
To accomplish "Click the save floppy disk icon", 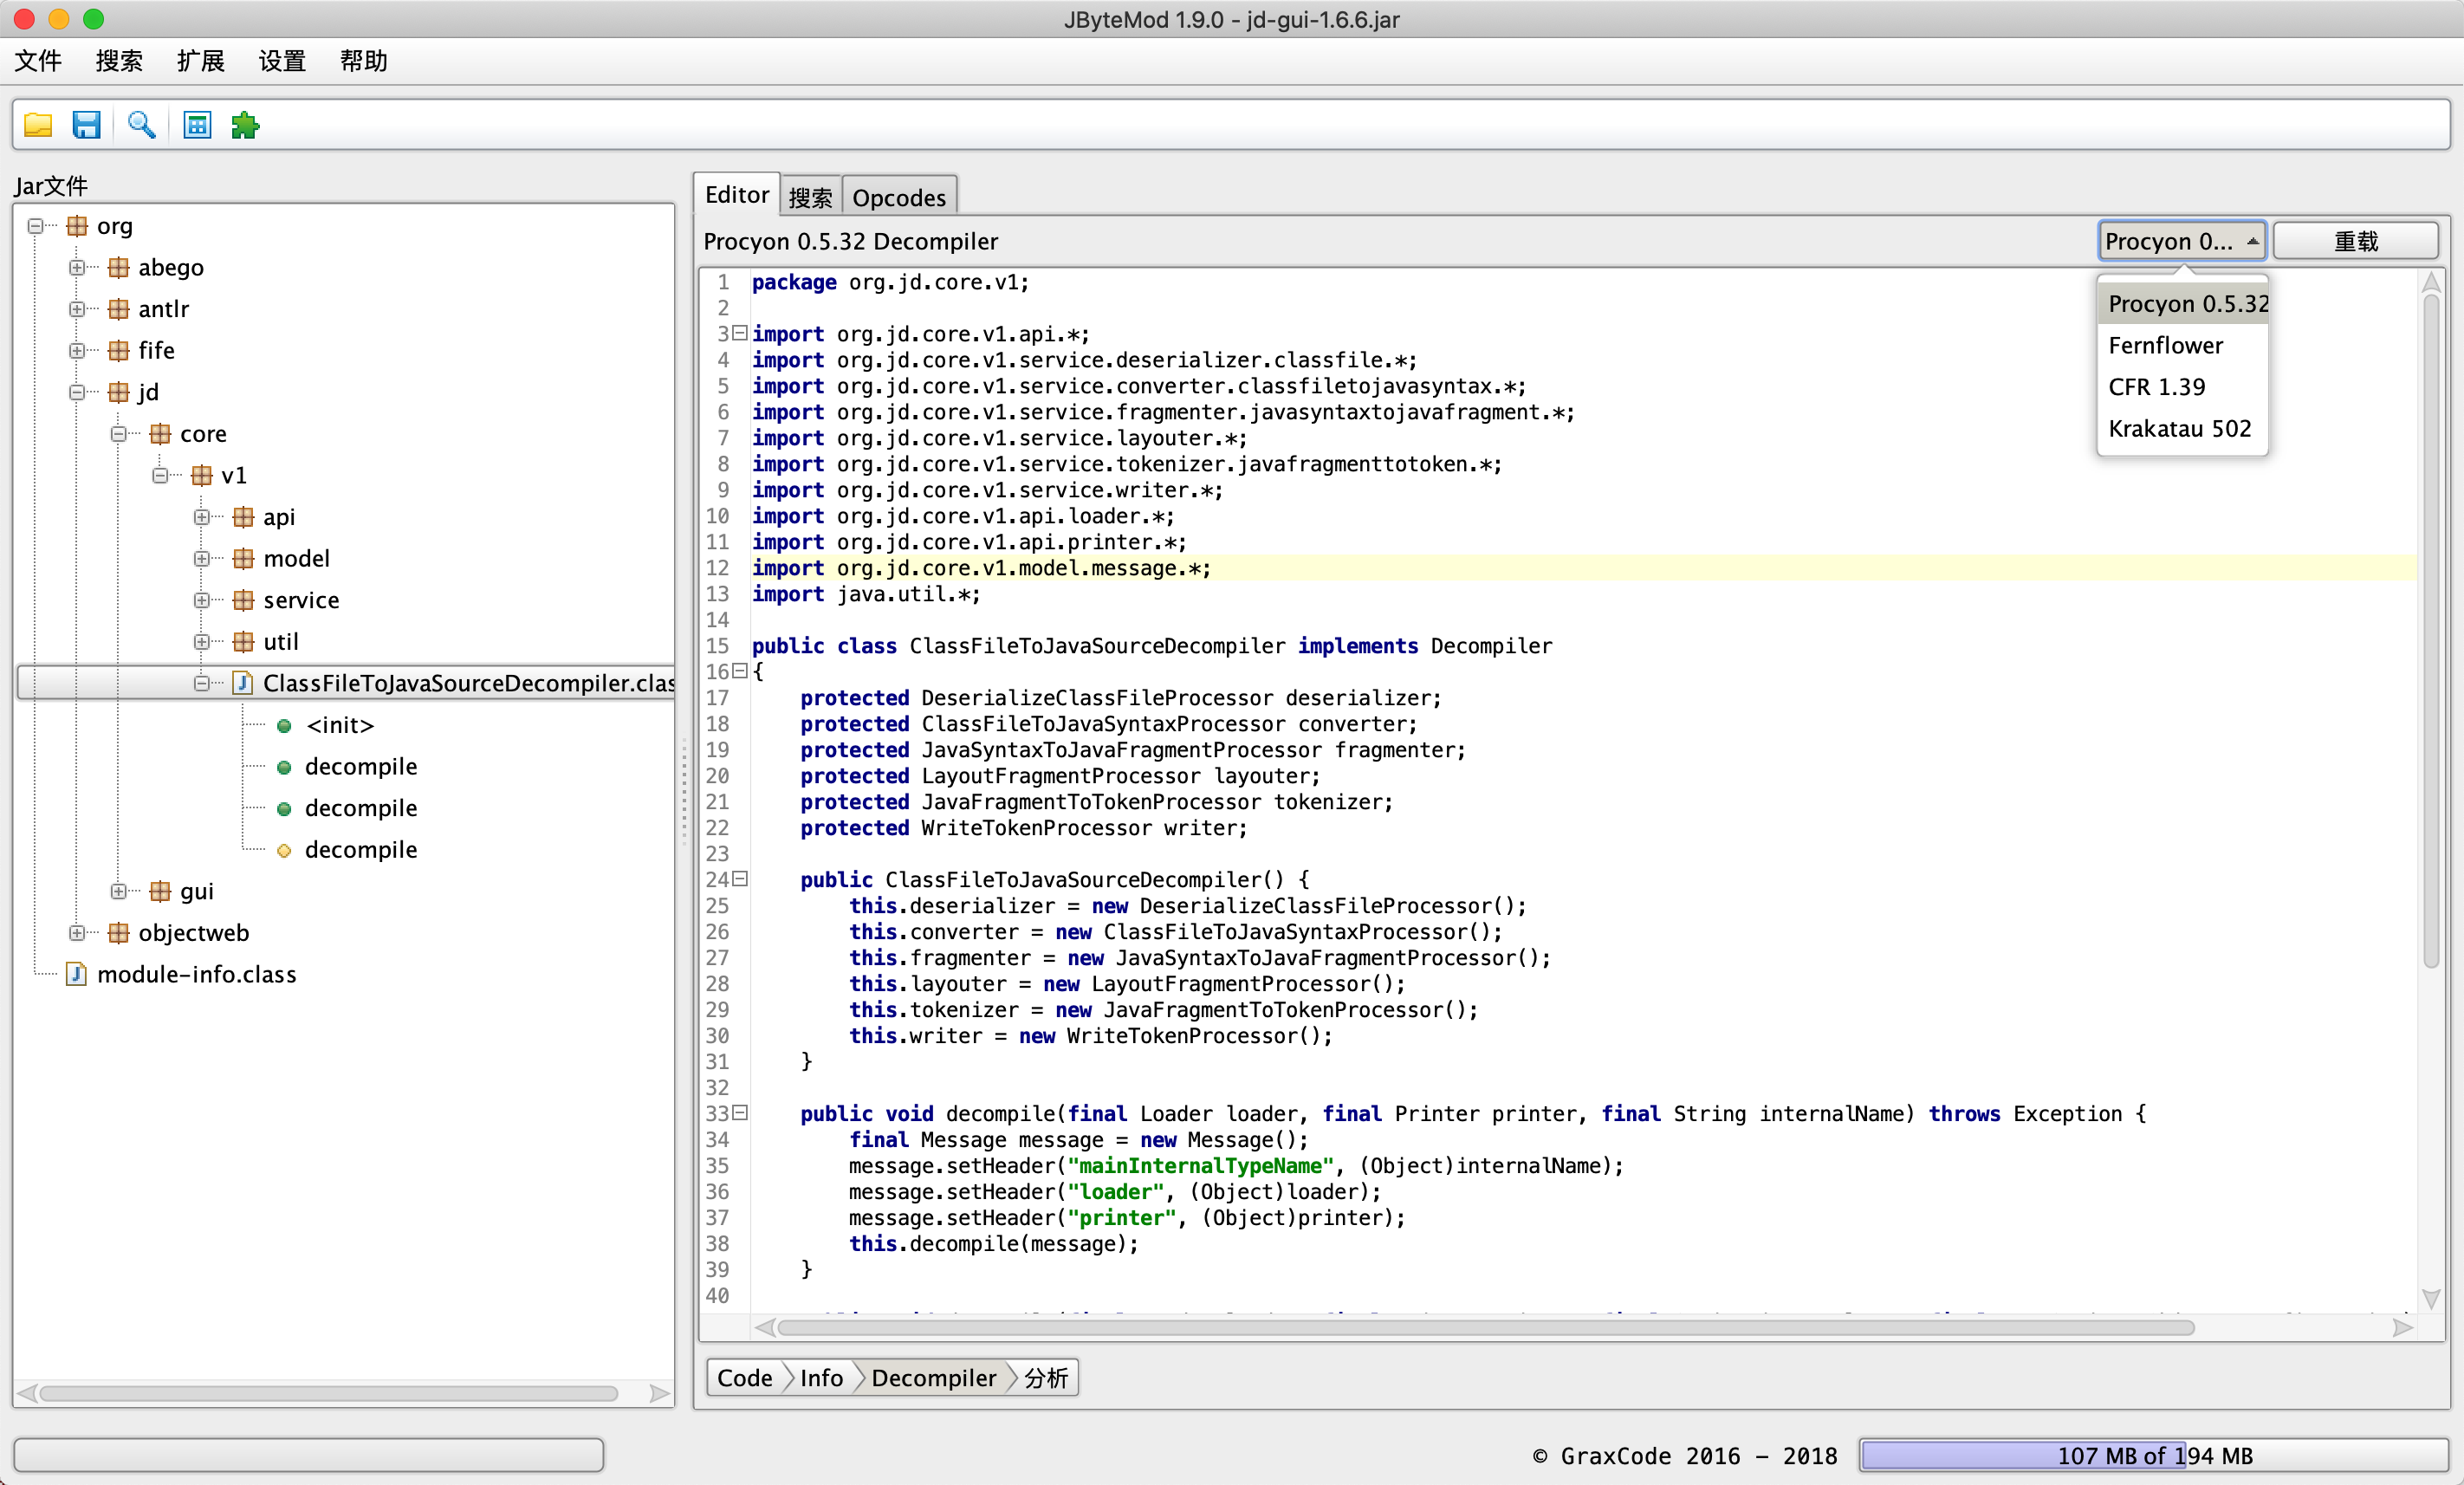I will point(87,126).
